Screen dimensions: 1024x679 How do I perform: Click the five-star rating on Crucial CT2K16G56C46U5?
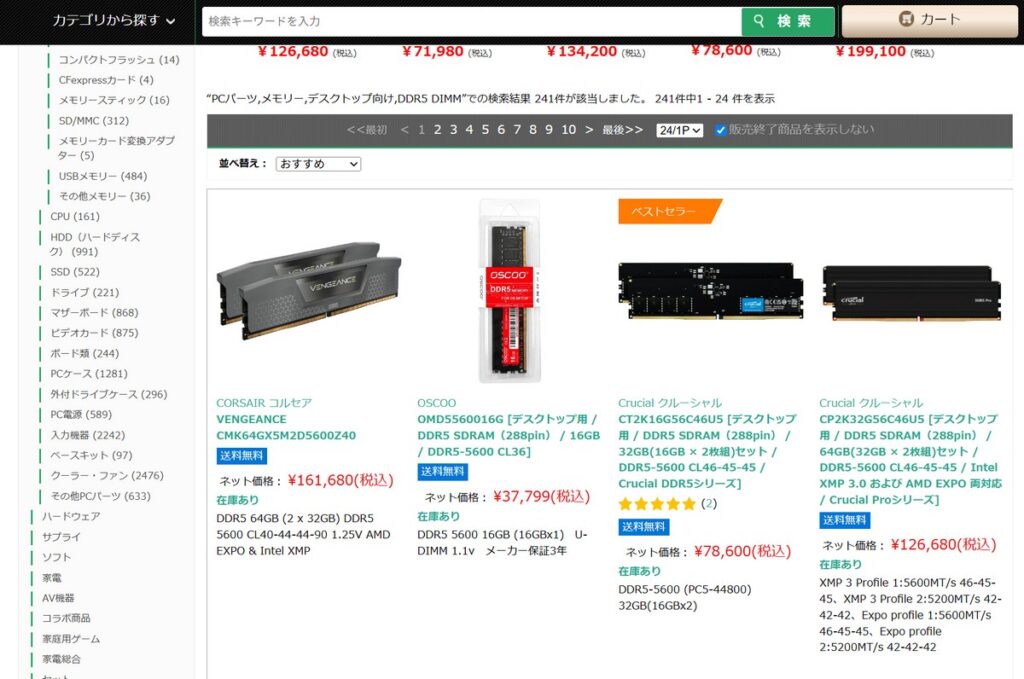pyautogui.click(x=657, y=504)
